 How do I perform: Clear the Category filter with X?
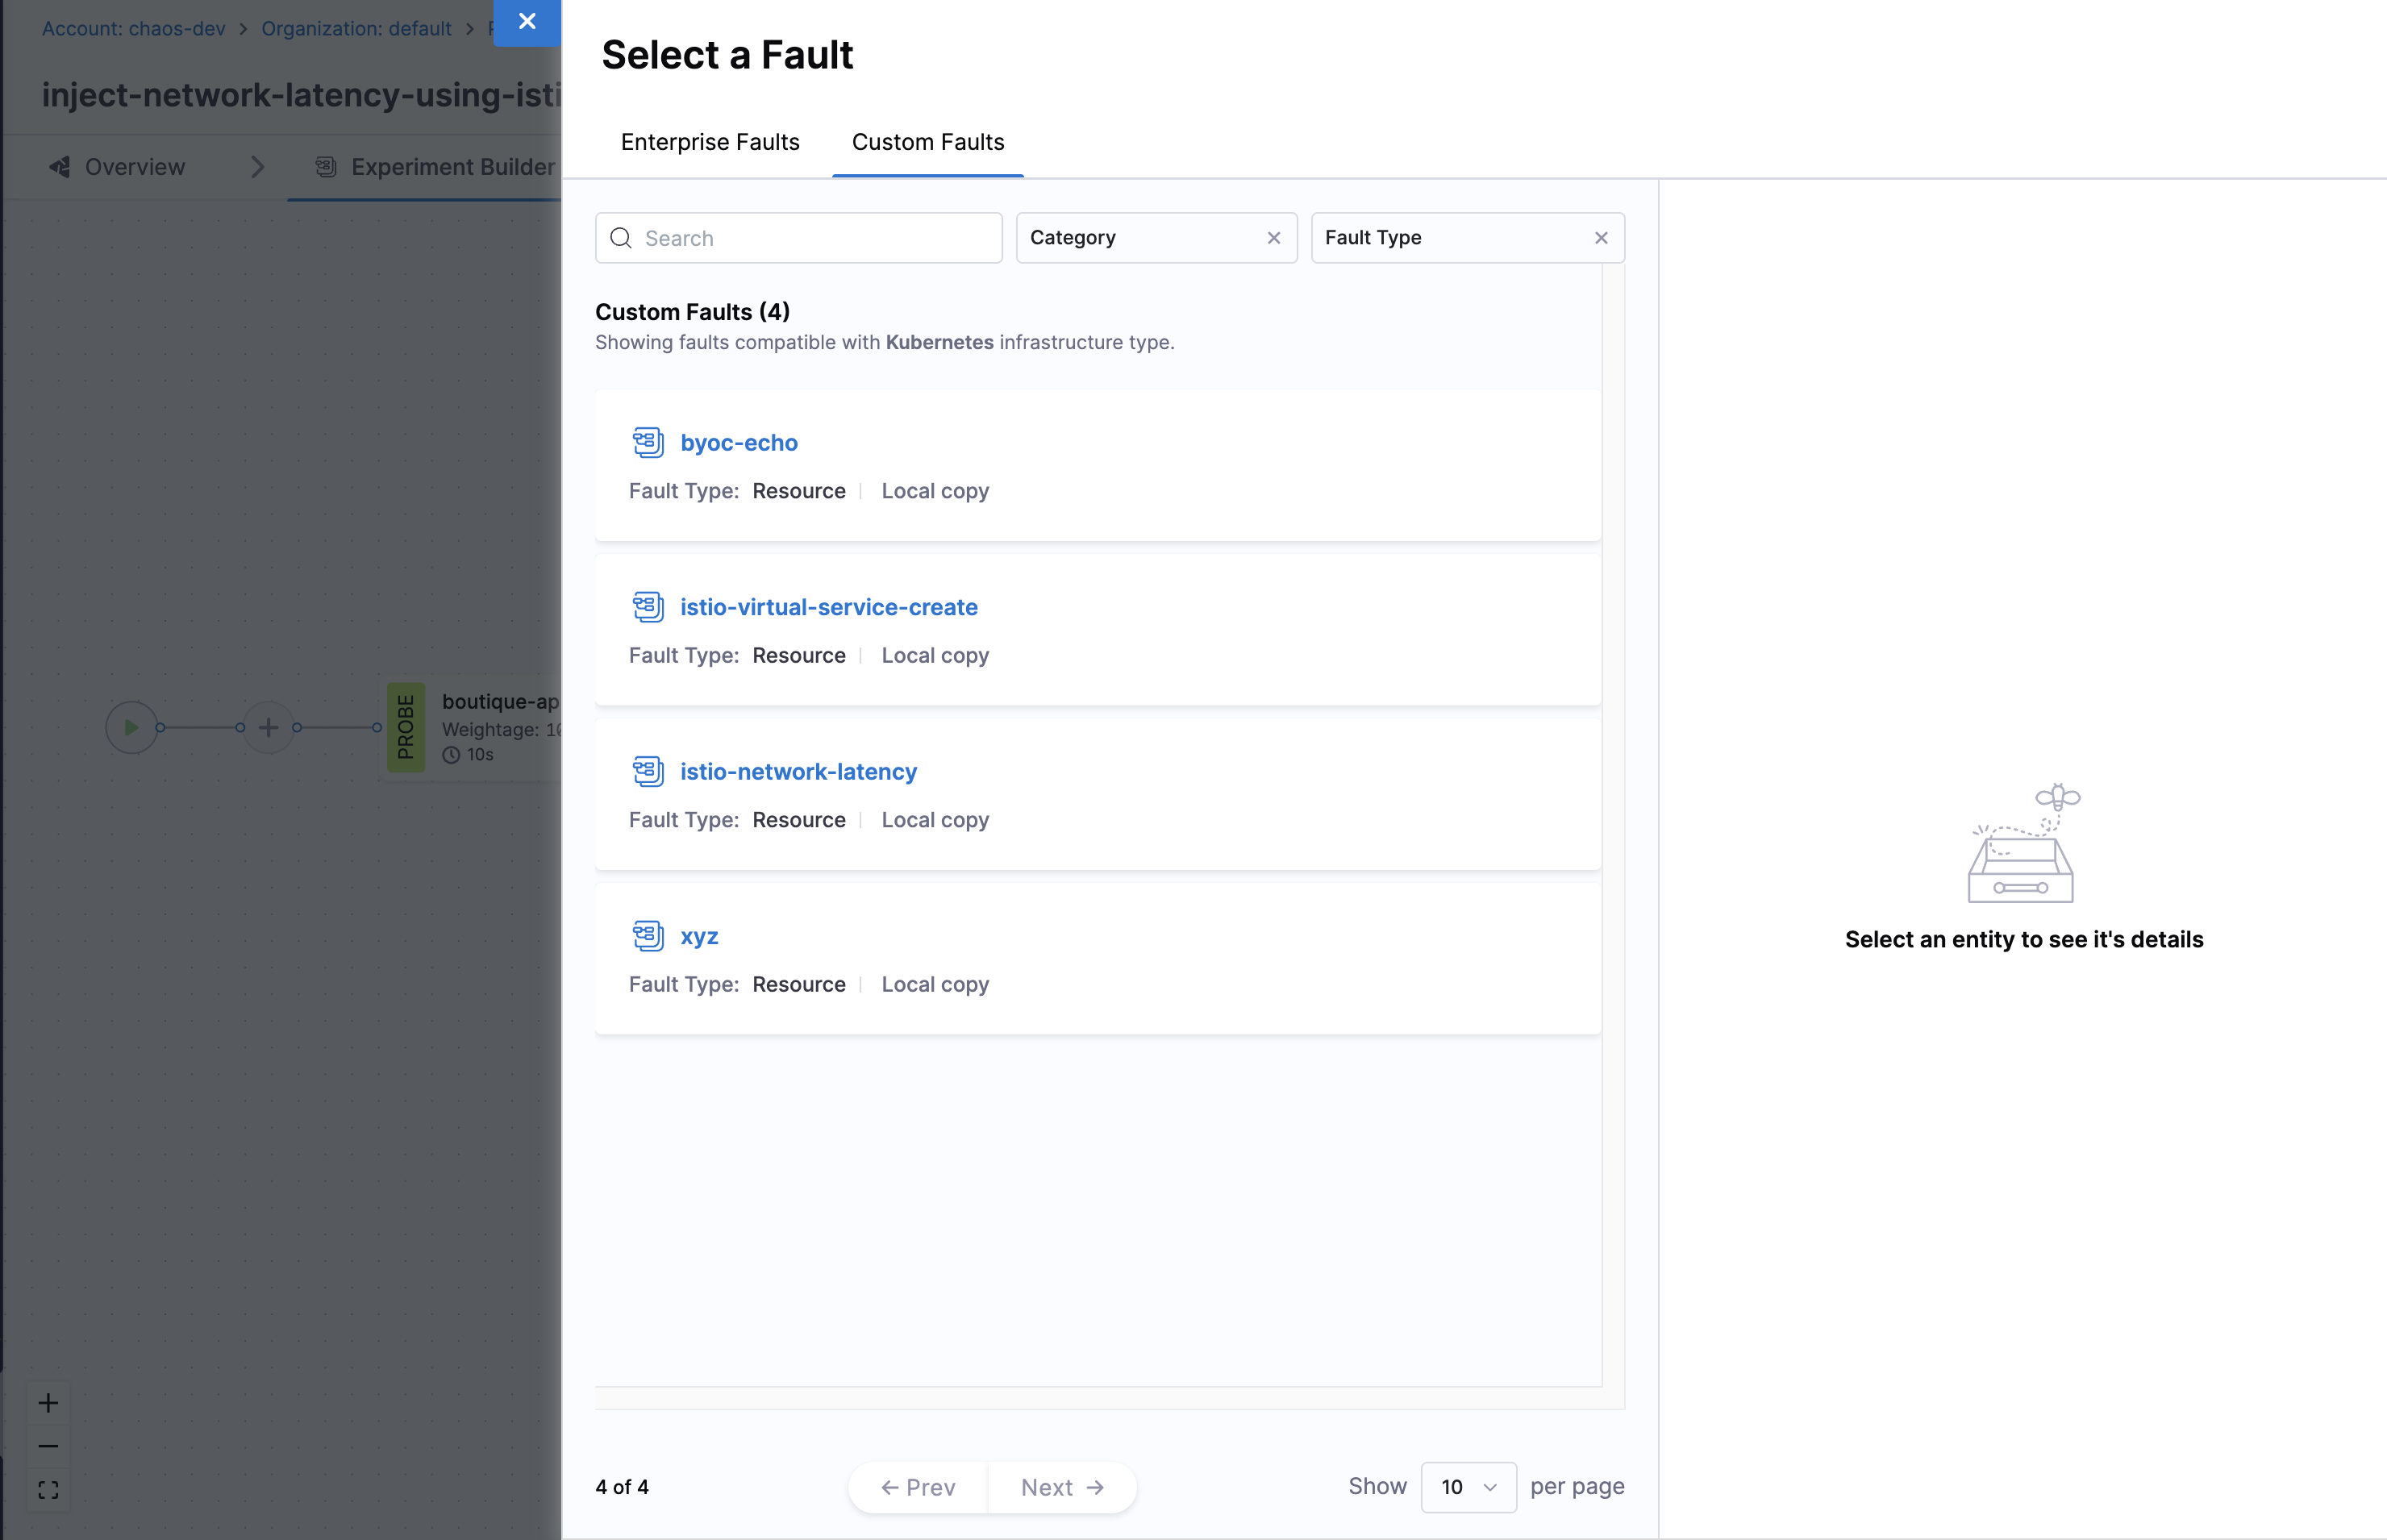[x=1273, y=238]
